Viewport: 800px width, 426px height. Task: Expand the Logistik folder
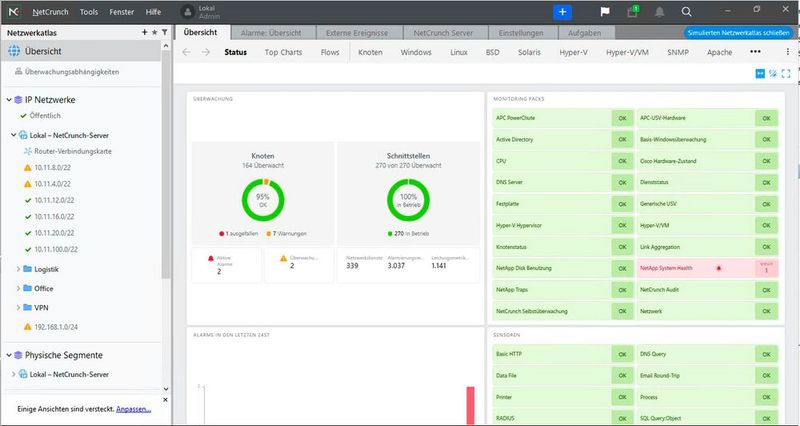tap(17, 268)
